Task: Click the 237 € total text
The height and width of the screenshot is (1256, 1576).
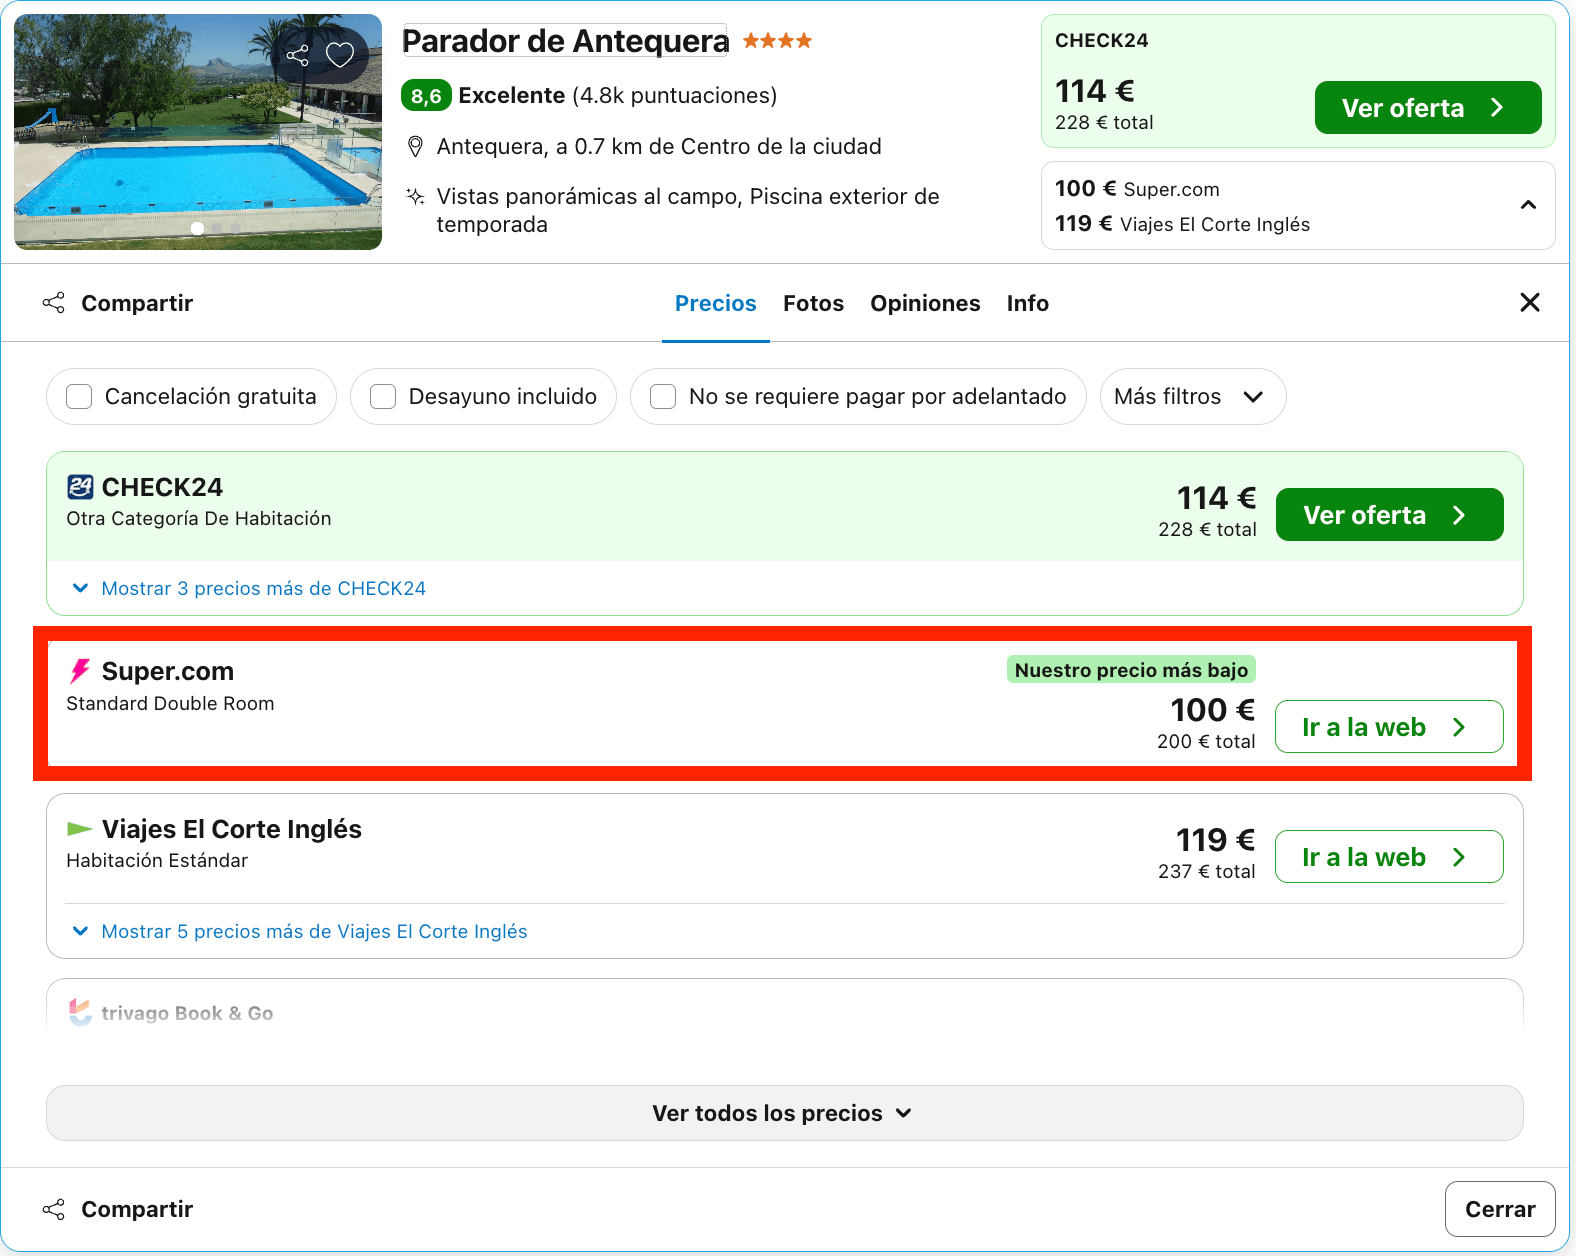Action: click(1206, 871)
